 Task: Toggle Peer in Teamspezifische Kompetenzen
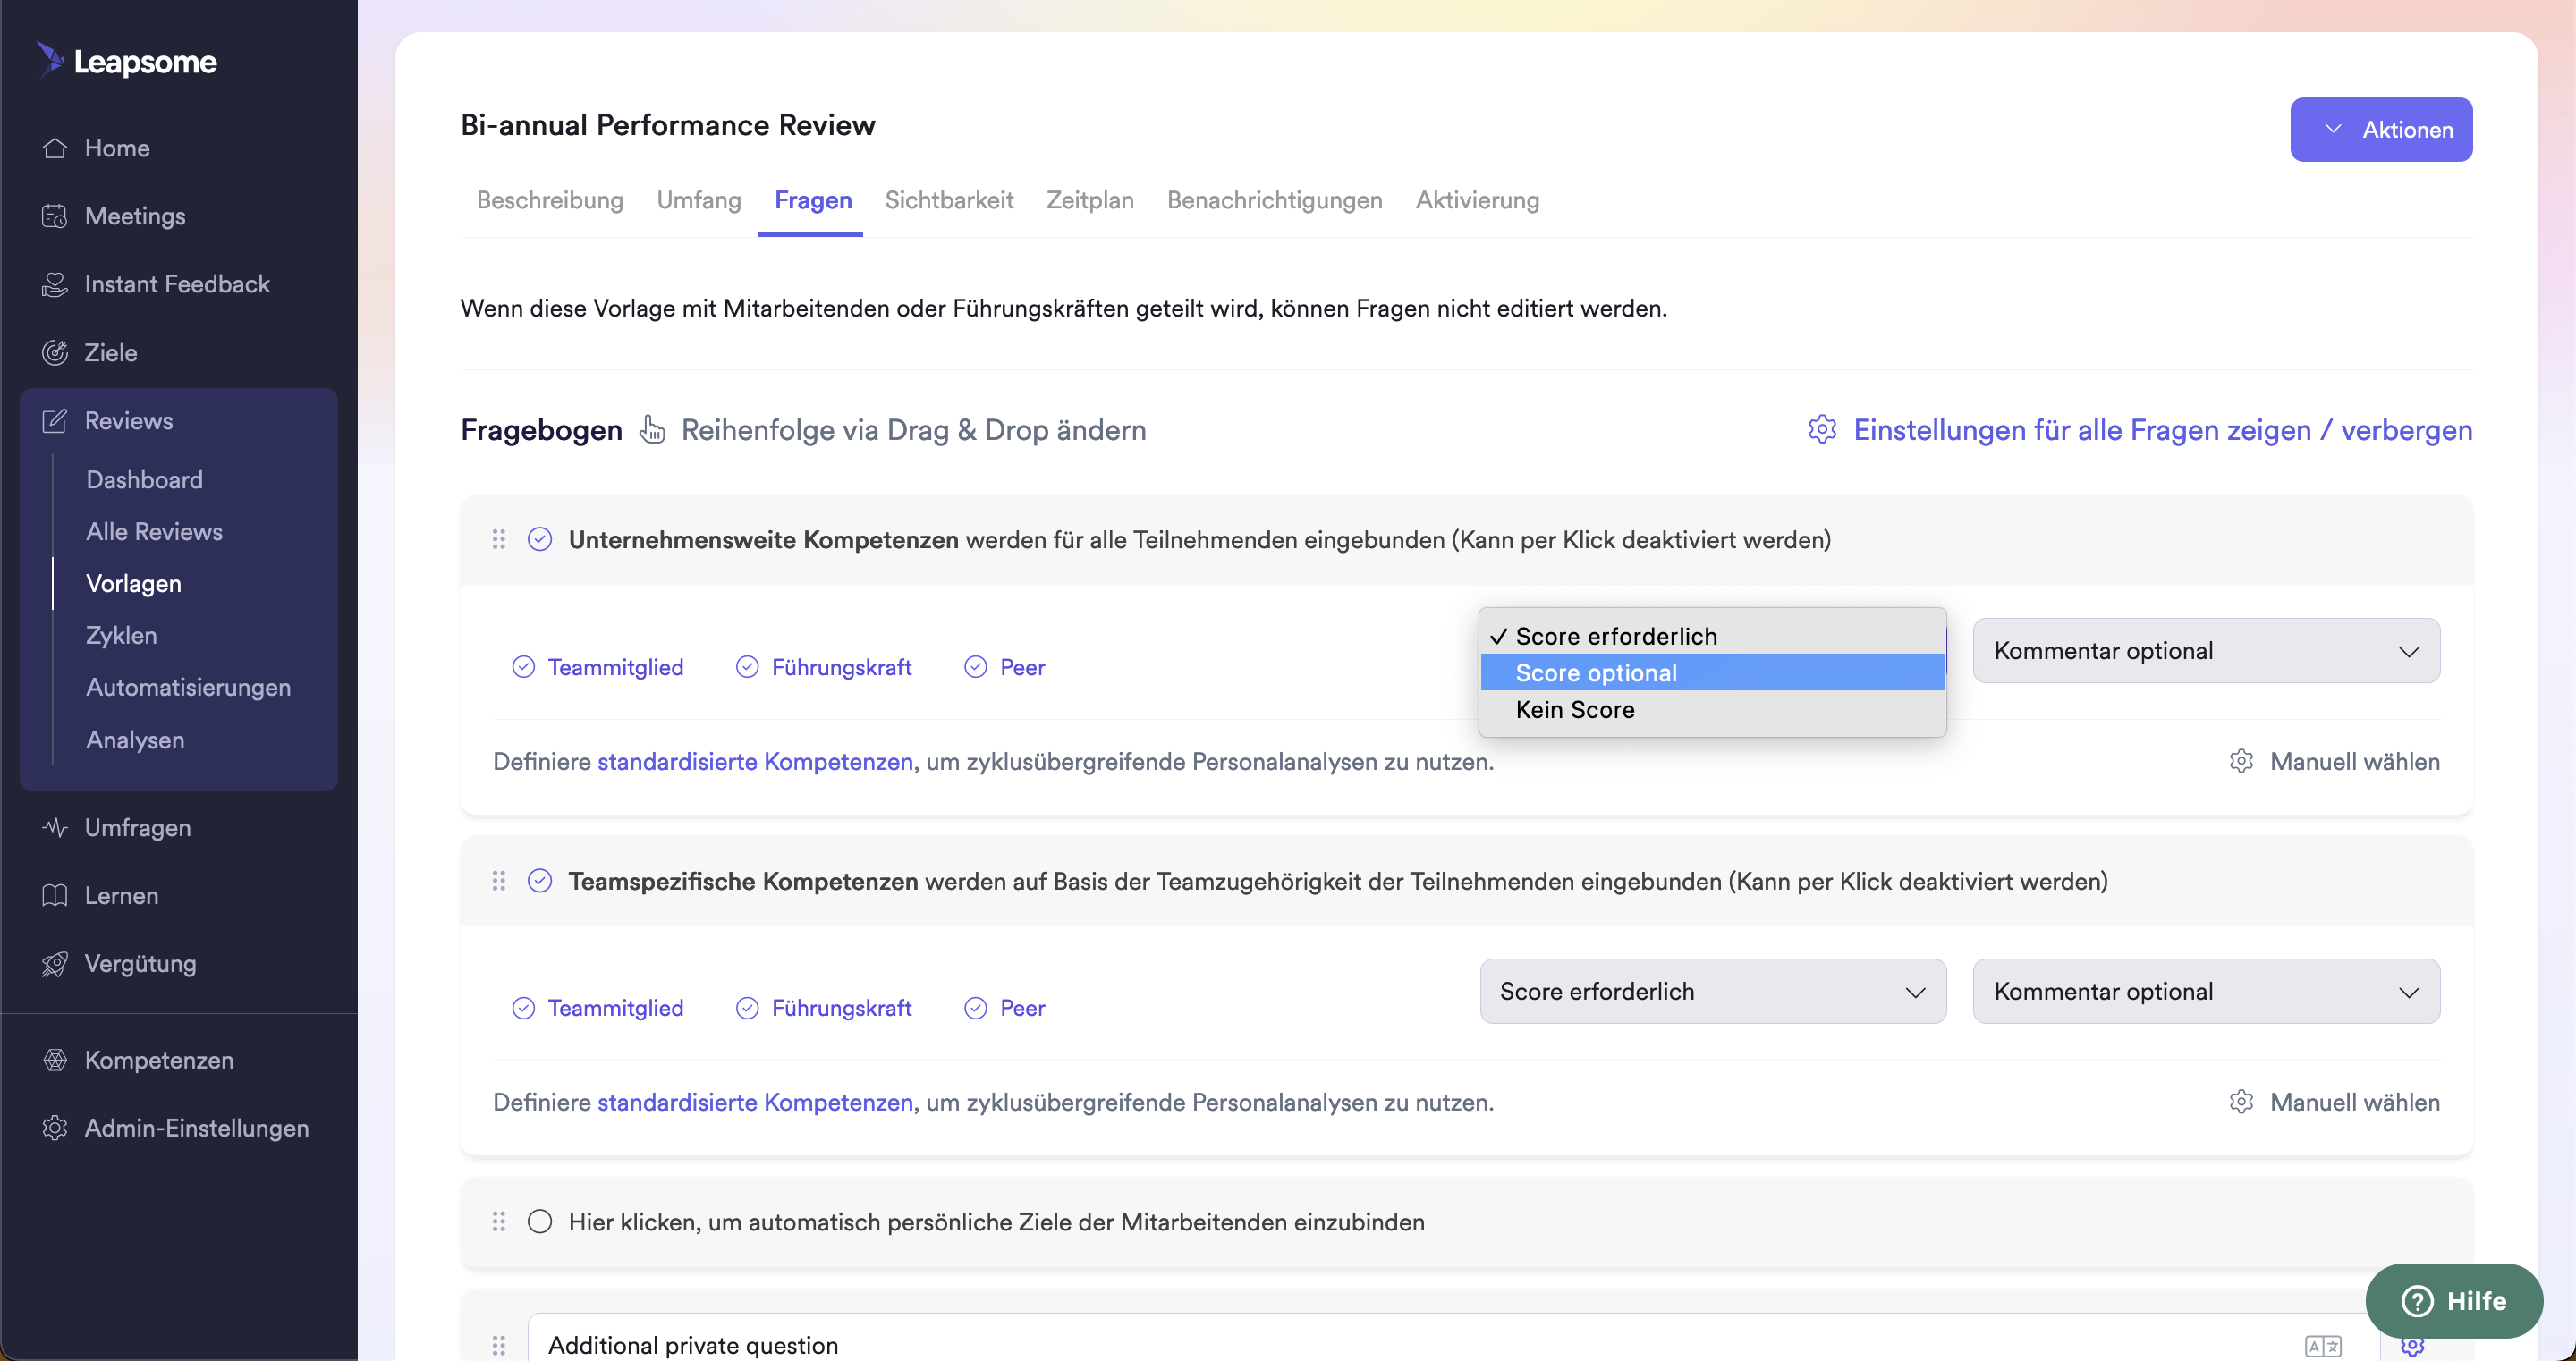tap(1004, 1007)
